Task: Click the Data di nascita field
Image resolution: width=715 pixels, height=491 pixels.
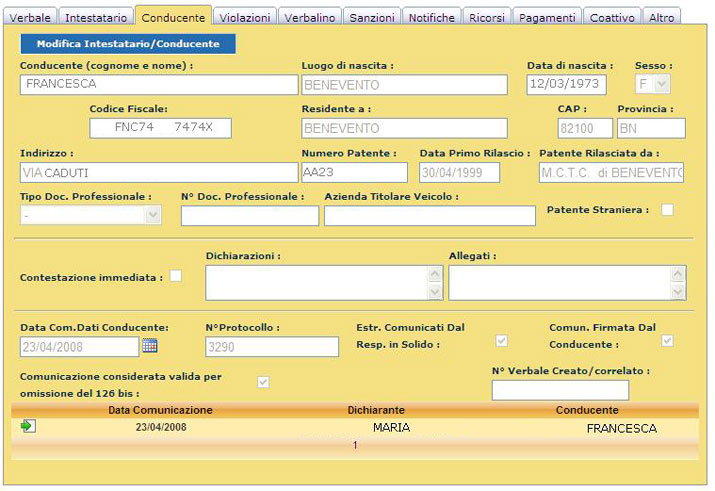Action: (566, 84)
